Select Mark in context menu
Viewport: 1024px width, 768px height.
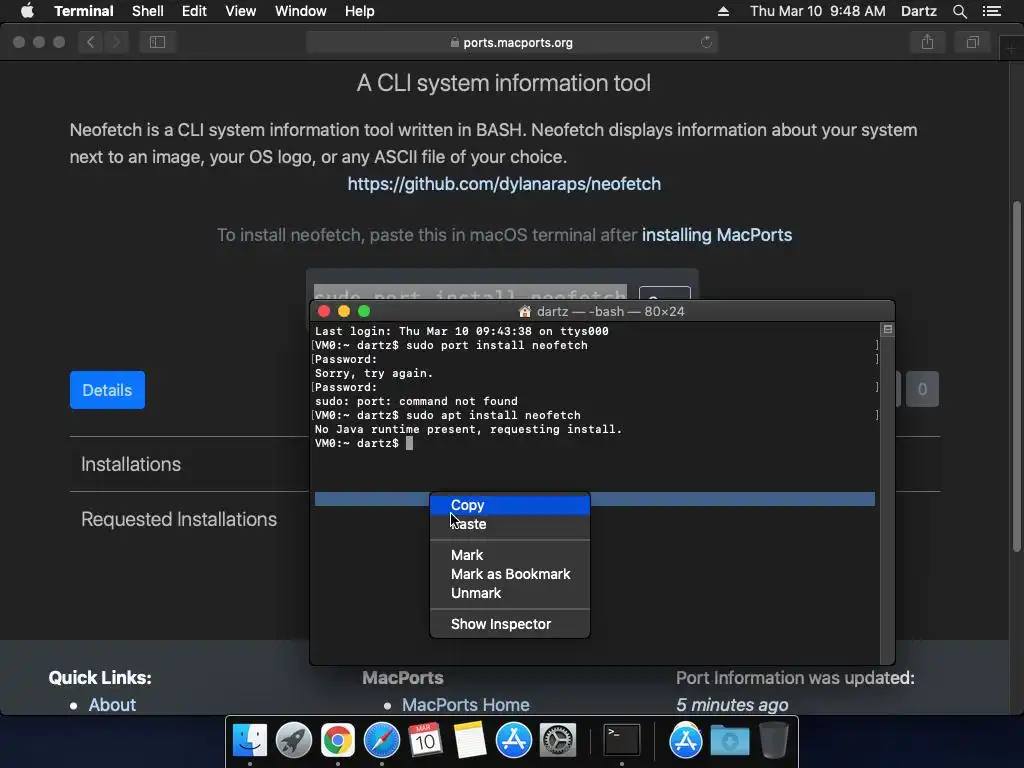(510, 555)
